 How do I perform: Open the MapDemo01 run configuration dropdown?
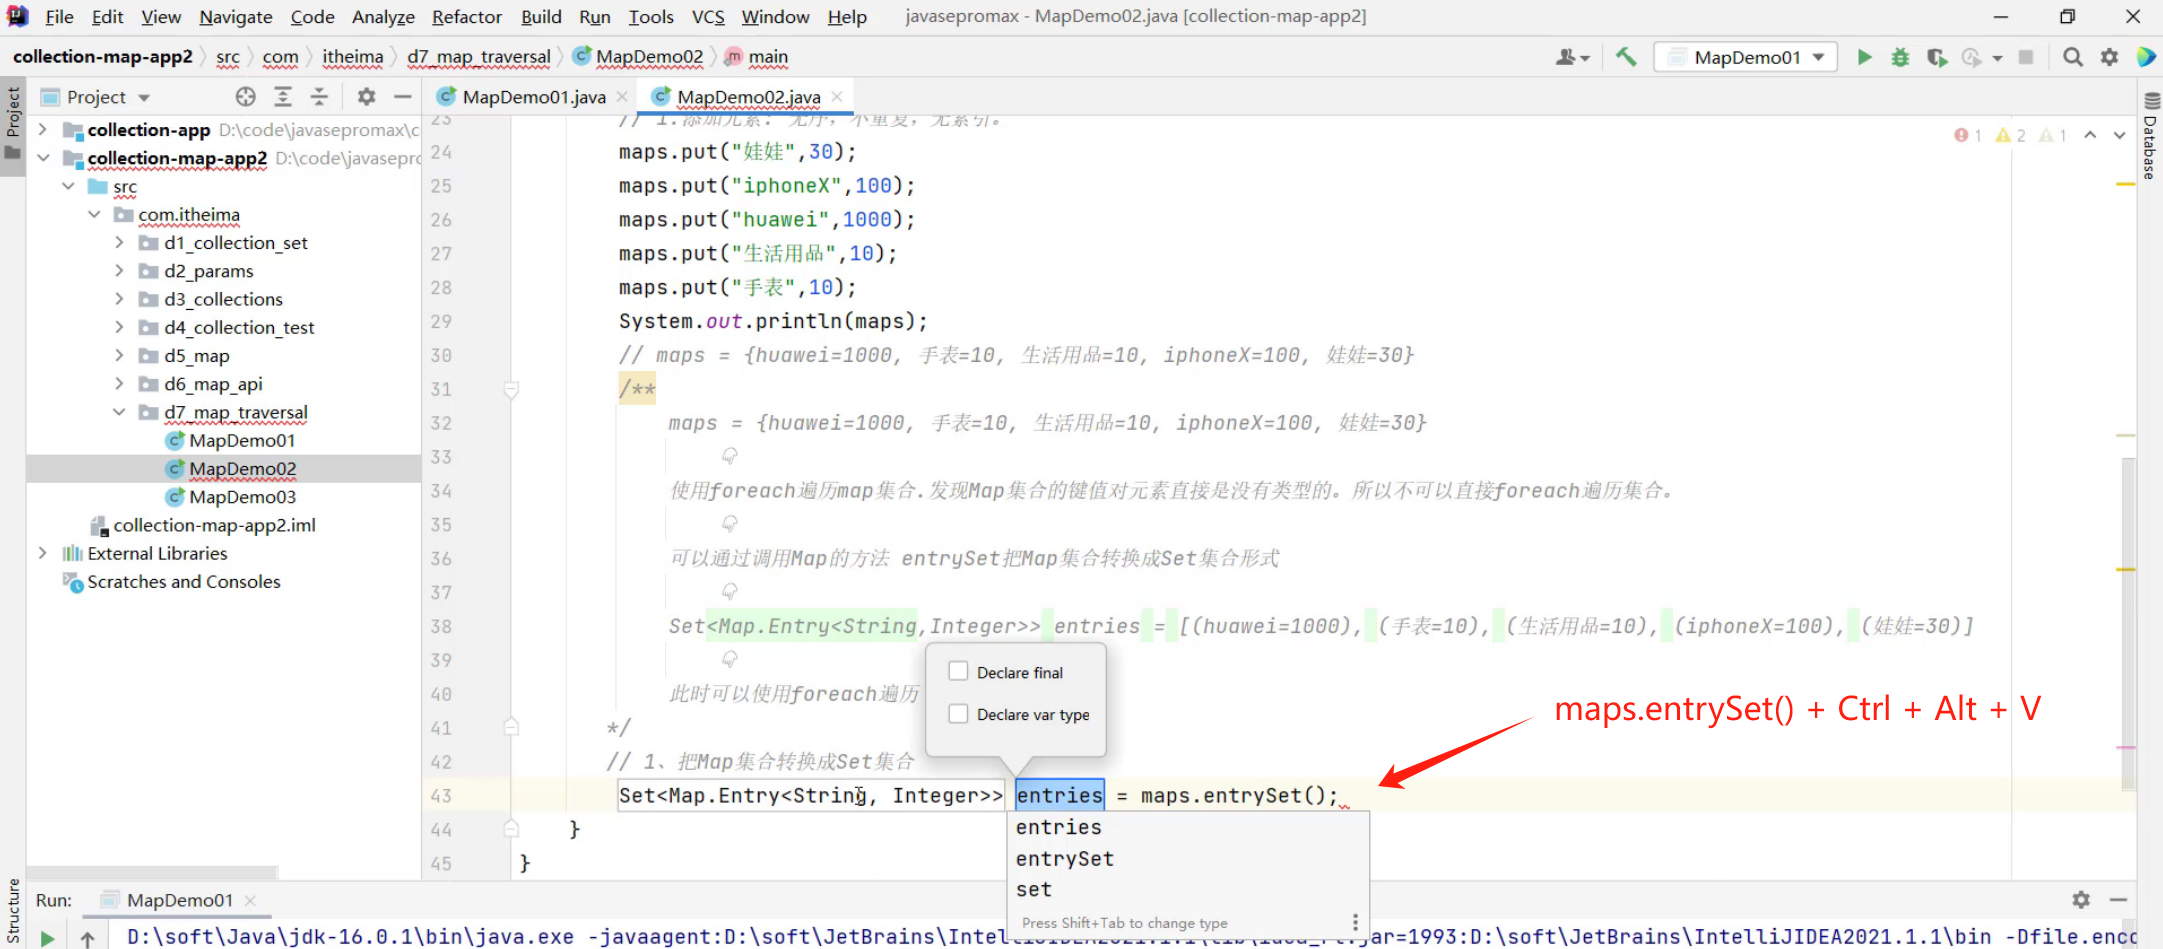point(1746,57)
